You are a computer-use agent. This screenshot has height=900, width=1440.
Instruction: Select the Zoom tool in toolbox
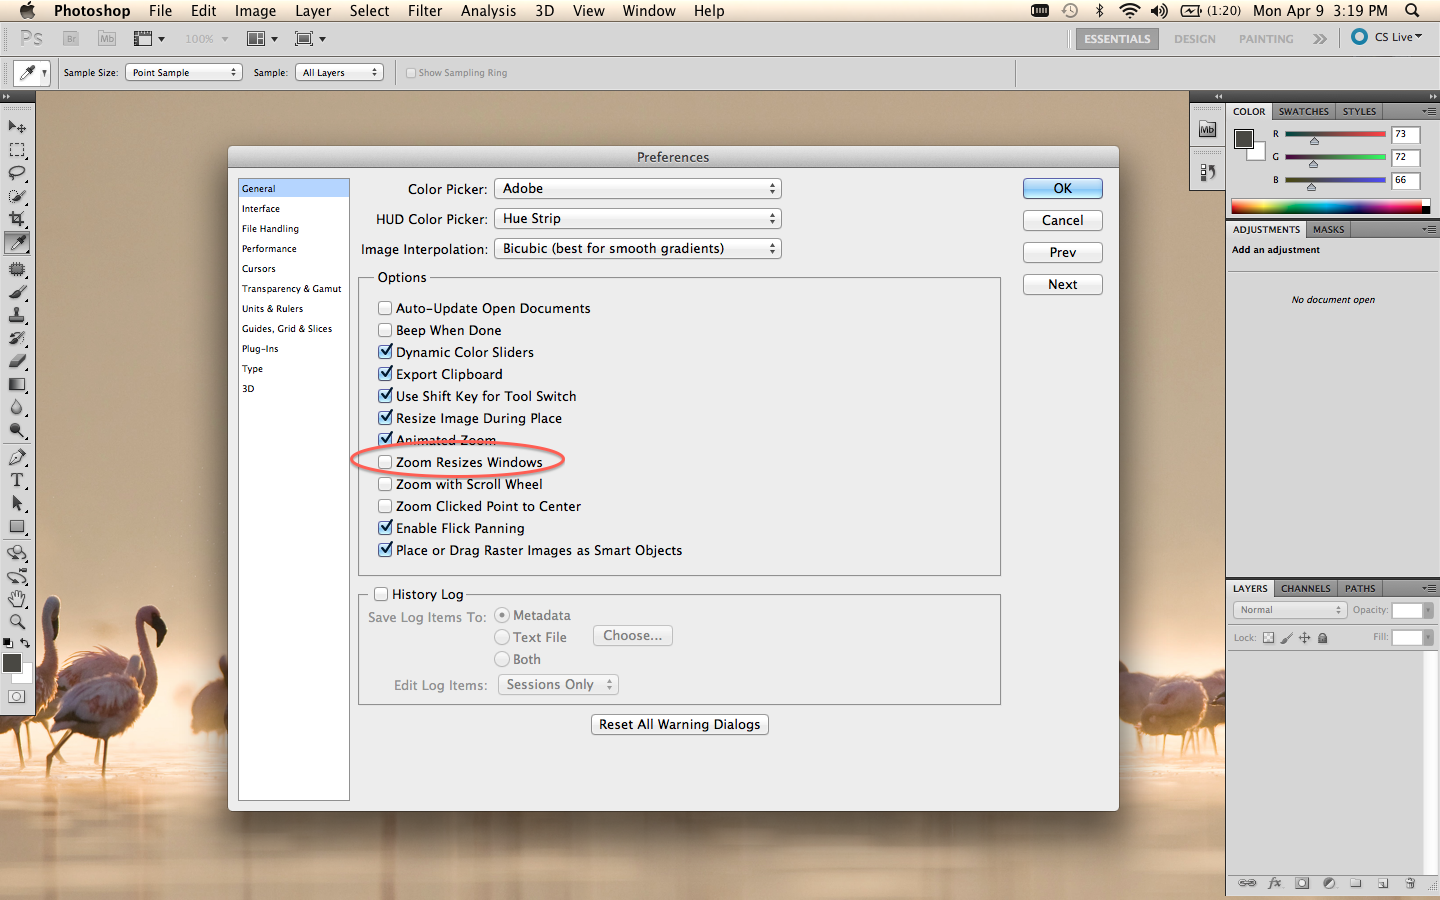coord(17,621)
